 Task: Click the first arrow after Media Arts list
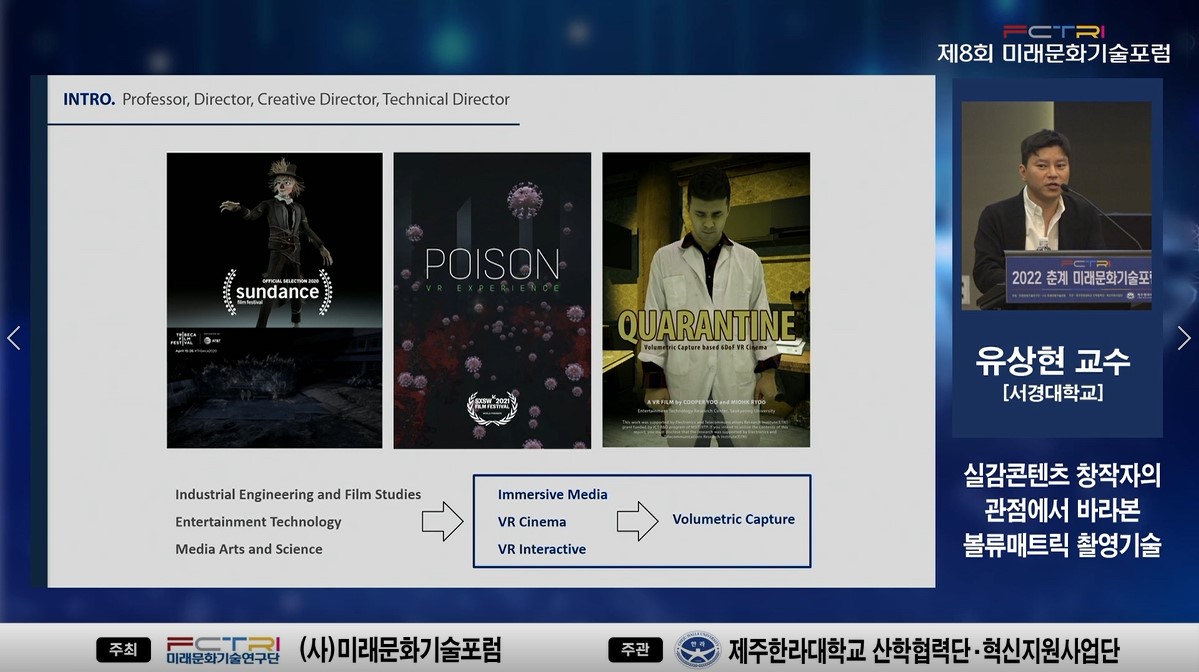tap(442, 521)
